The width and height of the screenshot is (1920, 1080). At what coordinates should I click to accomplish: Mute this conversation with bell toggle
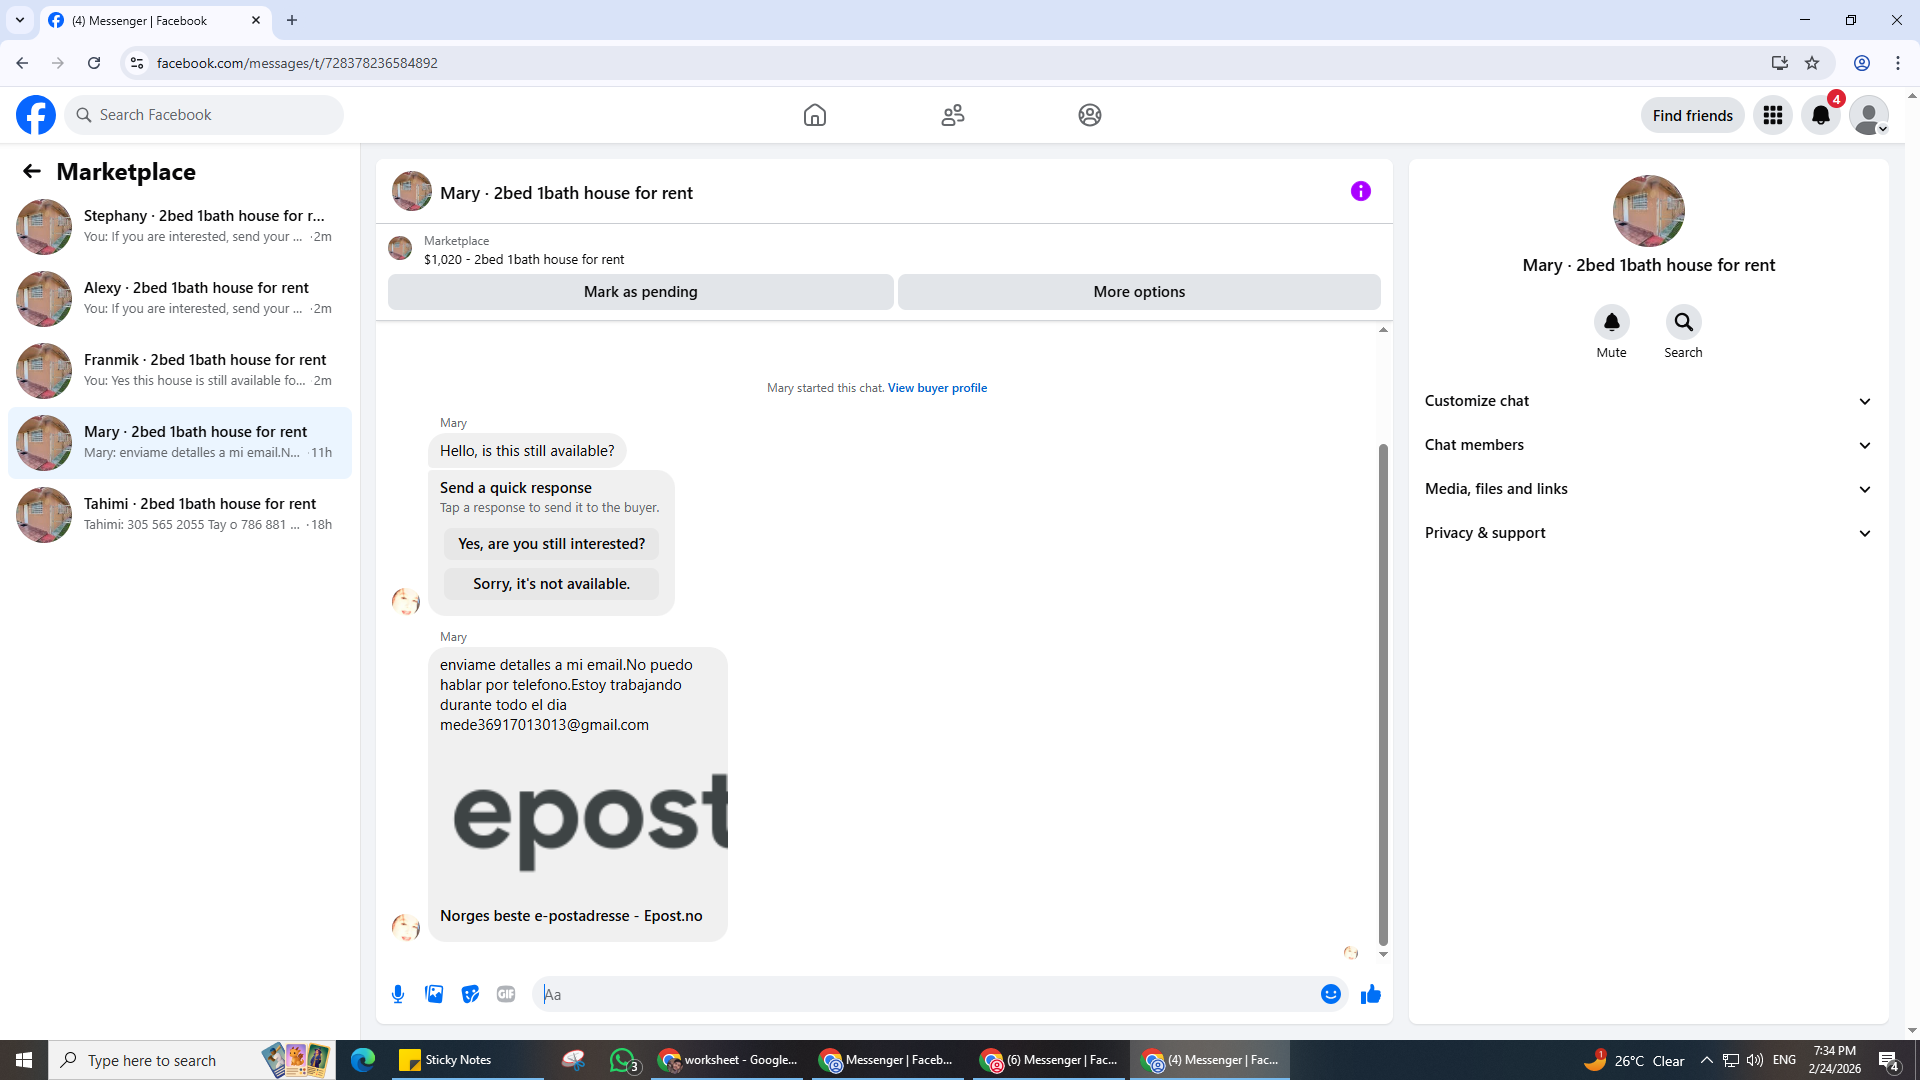(1611, 322)
